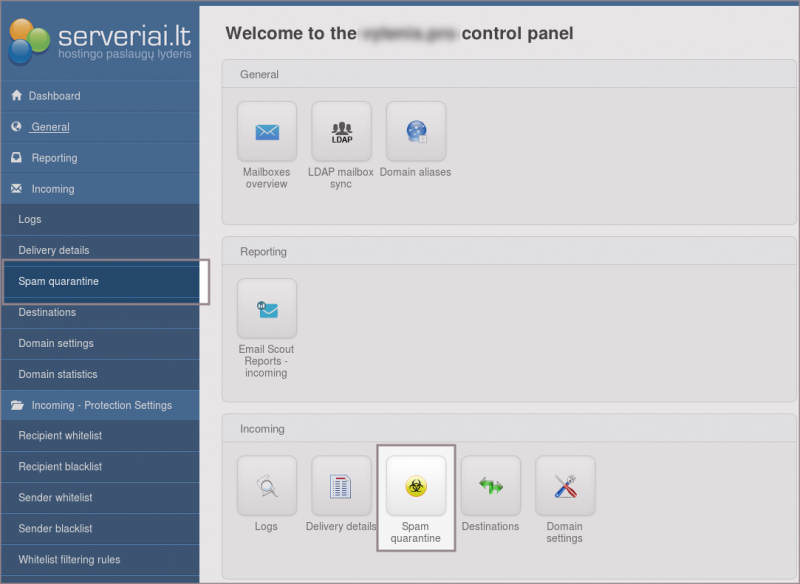This screenshot has height=584, width=800.
Task: Click the Logs magnifier icon tile
Action: click(266, 486)
